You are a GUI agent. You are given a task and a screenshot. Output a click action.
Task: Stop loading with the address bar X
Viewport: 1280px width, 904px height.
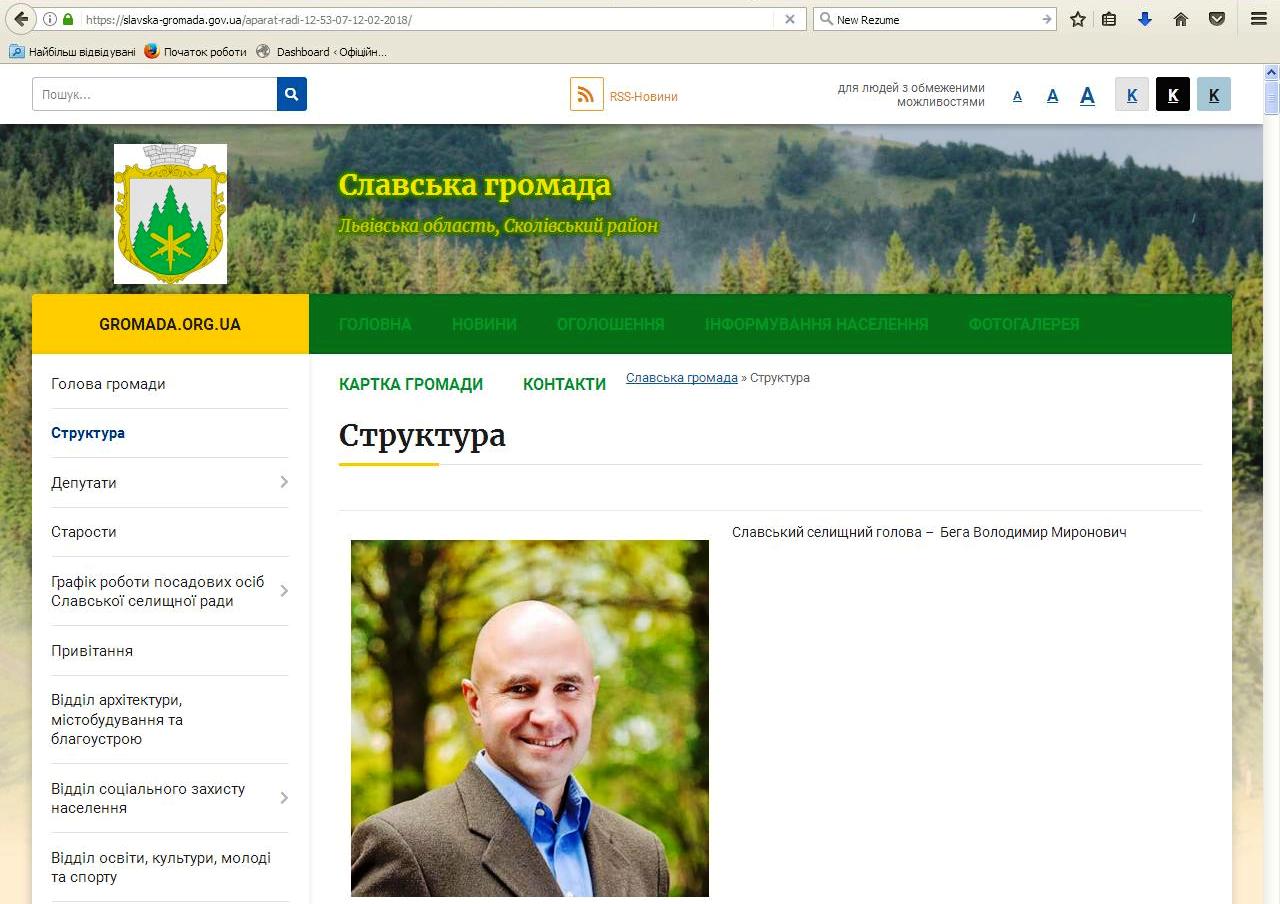pos(789,19)
